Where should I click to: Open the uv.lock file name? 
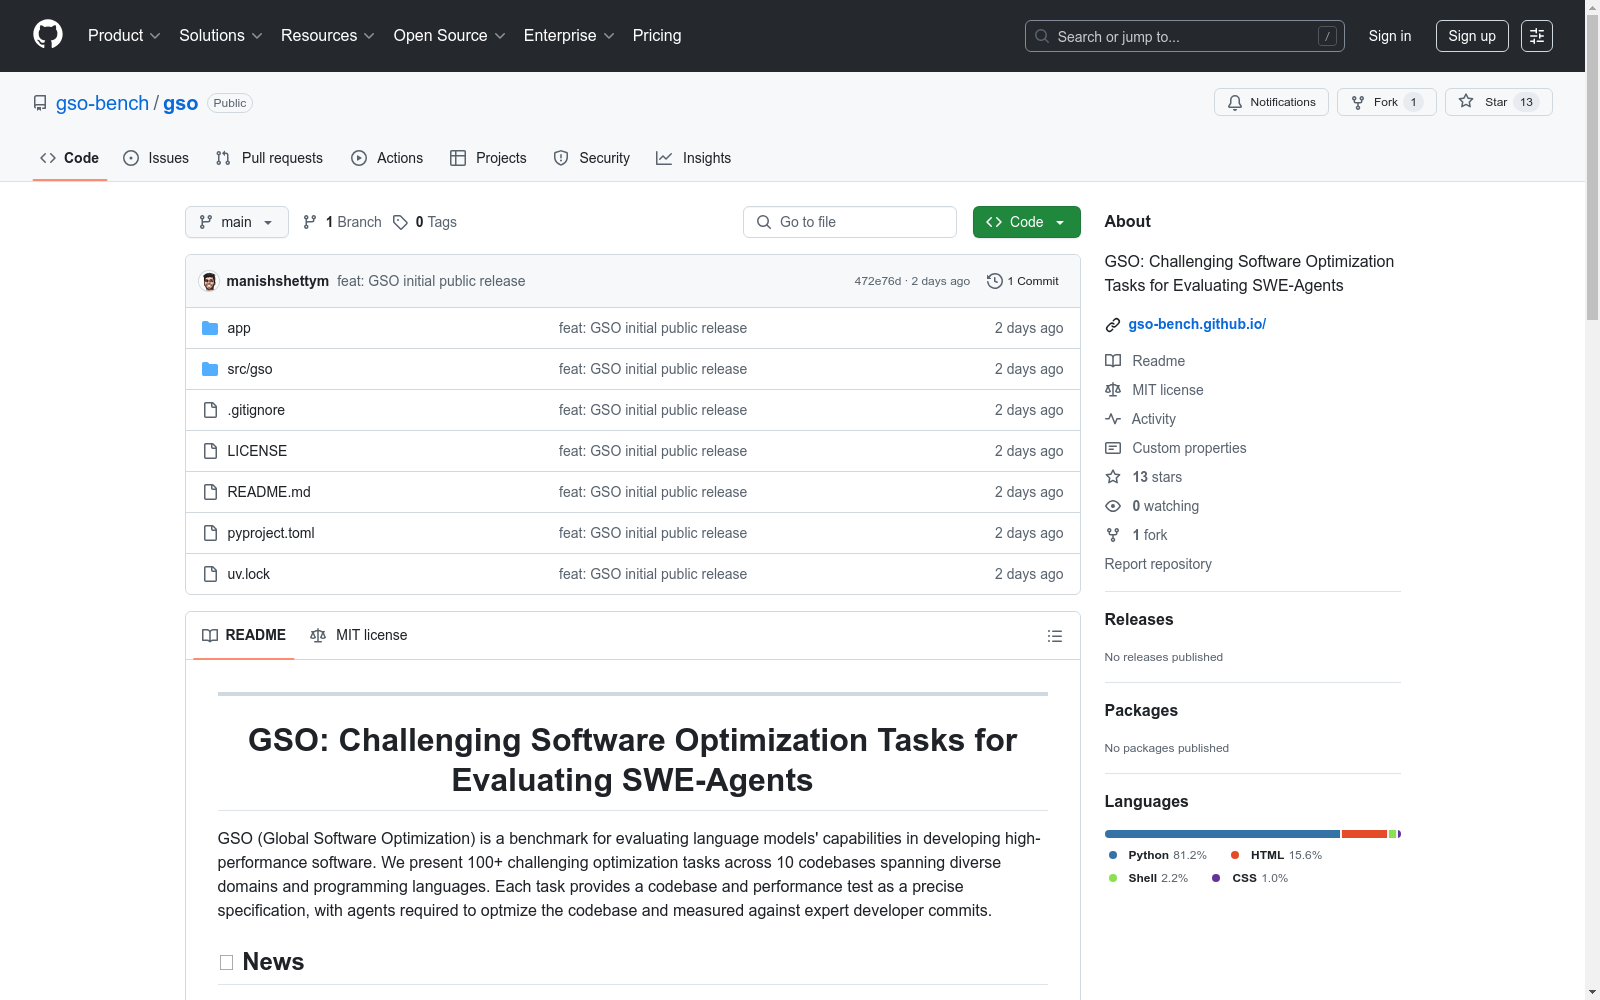pyautogui.click(x=249, y=574)
